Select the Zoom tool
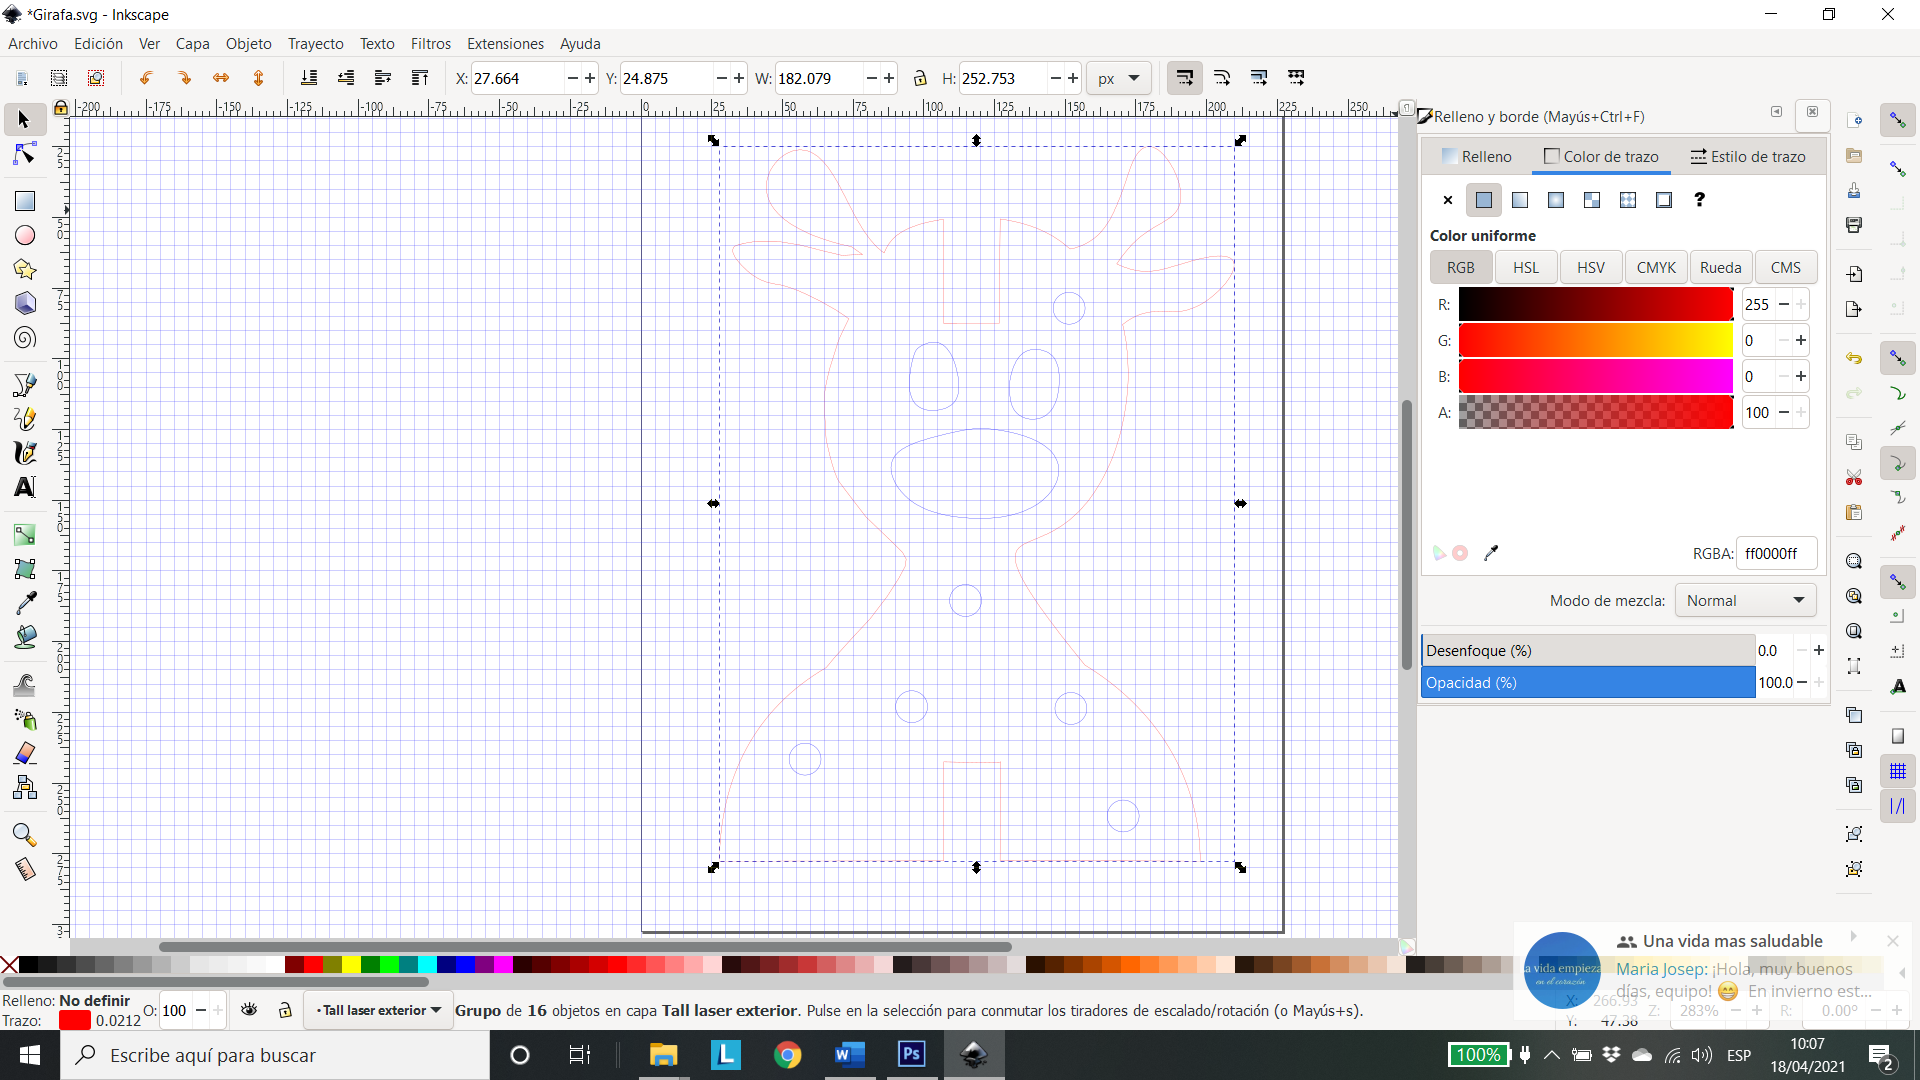The width and height of the screenshot is (1920, 1080). (21, 833)
